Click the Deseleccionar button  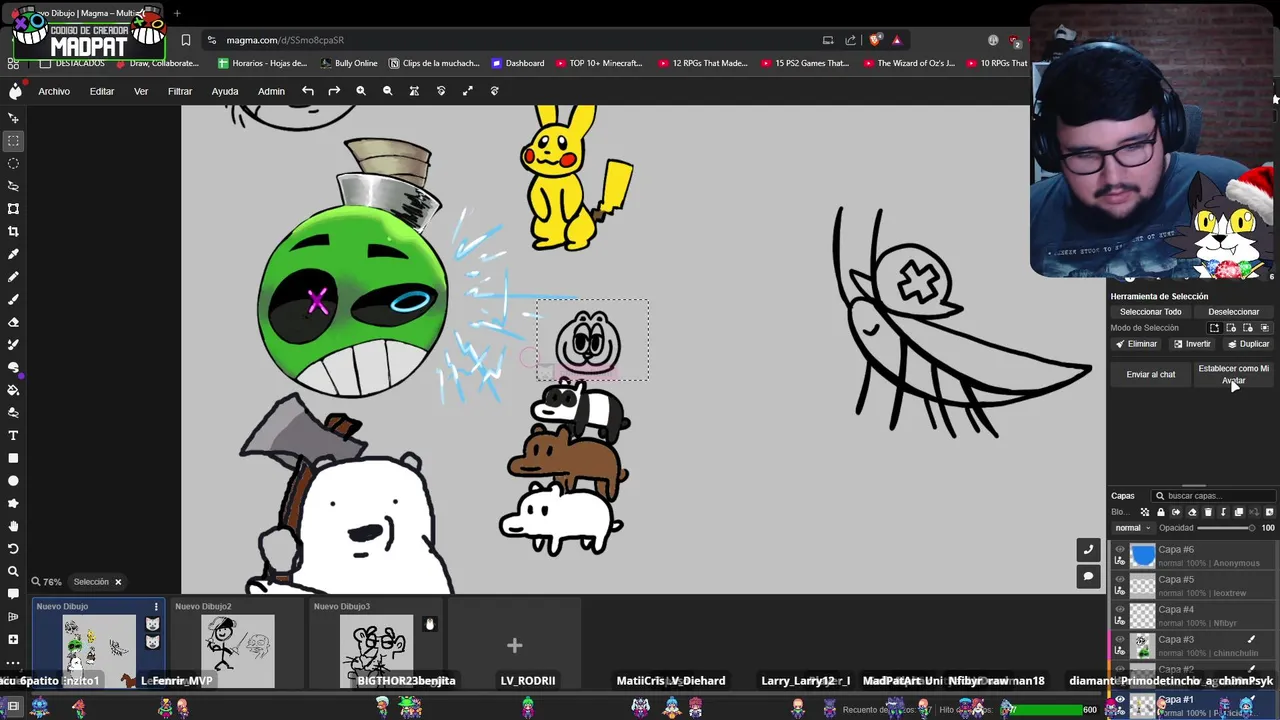(x=1233, y=312)
